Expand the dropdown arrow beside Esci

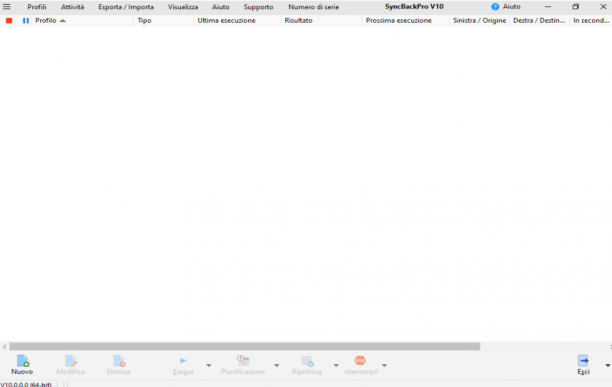608,366
